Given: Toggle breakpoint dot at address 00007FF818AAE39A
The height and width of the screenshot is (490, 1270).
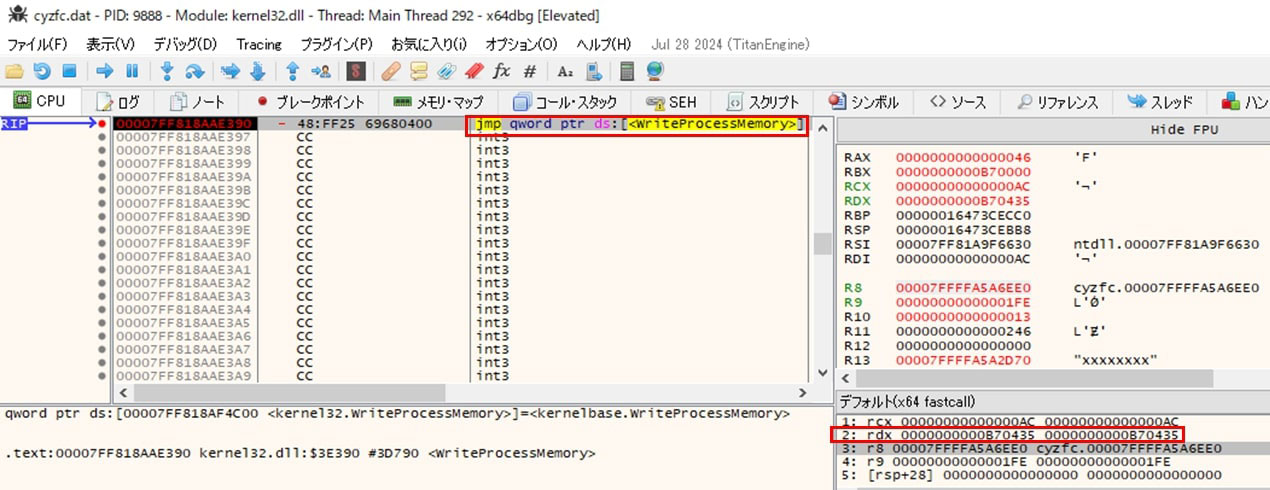Looking at the screenshot, I should click(x=102, y=177).
